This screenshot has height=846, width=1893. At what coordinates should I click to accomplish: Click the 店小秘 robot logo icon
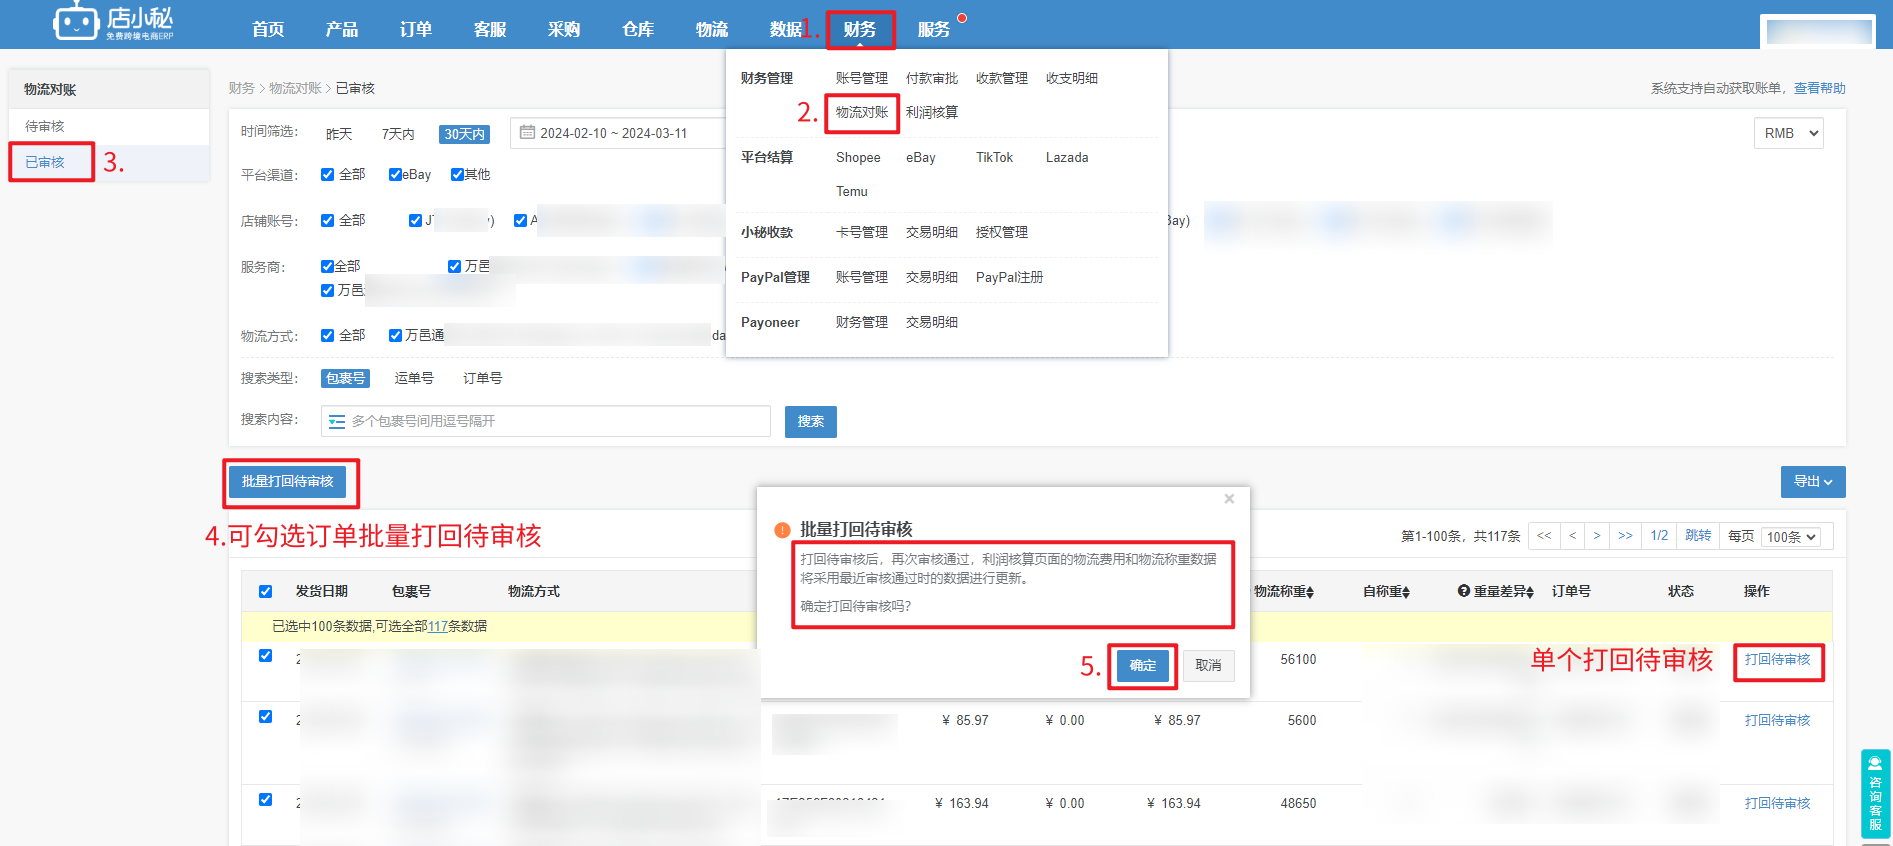pos(76,22)
